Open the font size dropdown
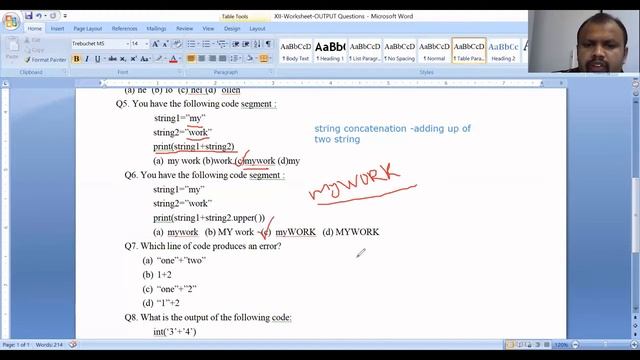This screenshot has height=360, width=640. point(147,44)
